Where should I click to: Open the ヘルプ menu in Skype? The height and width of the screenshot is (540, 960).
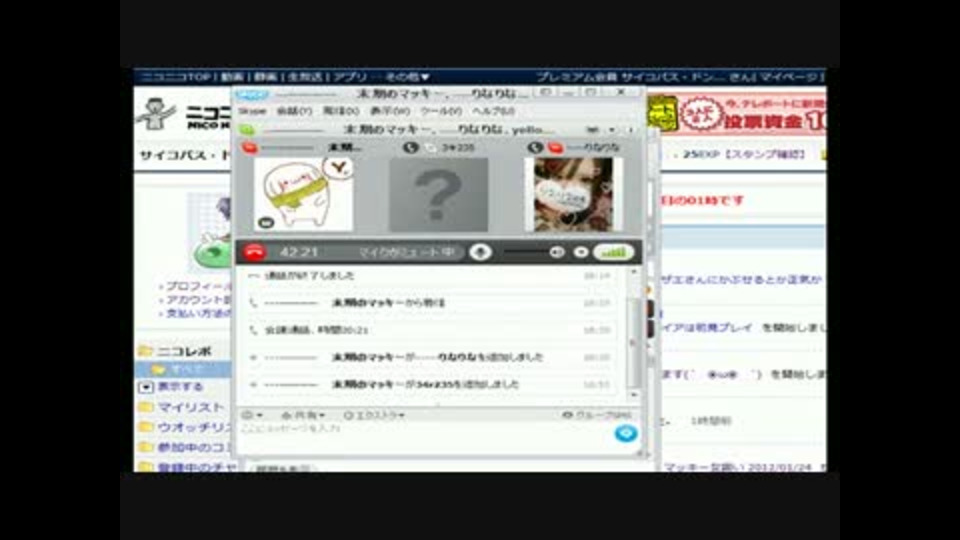point(493,111)
